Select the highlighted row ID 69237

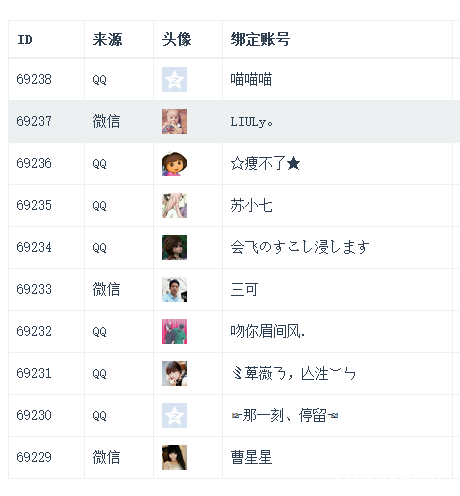point(34,121)
